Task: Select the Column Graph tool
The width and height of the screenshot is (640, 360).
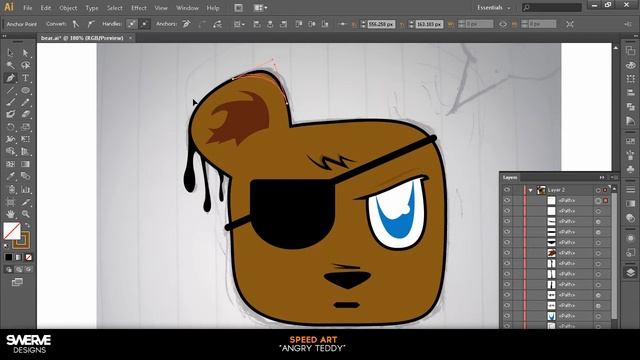Action: 25,189
